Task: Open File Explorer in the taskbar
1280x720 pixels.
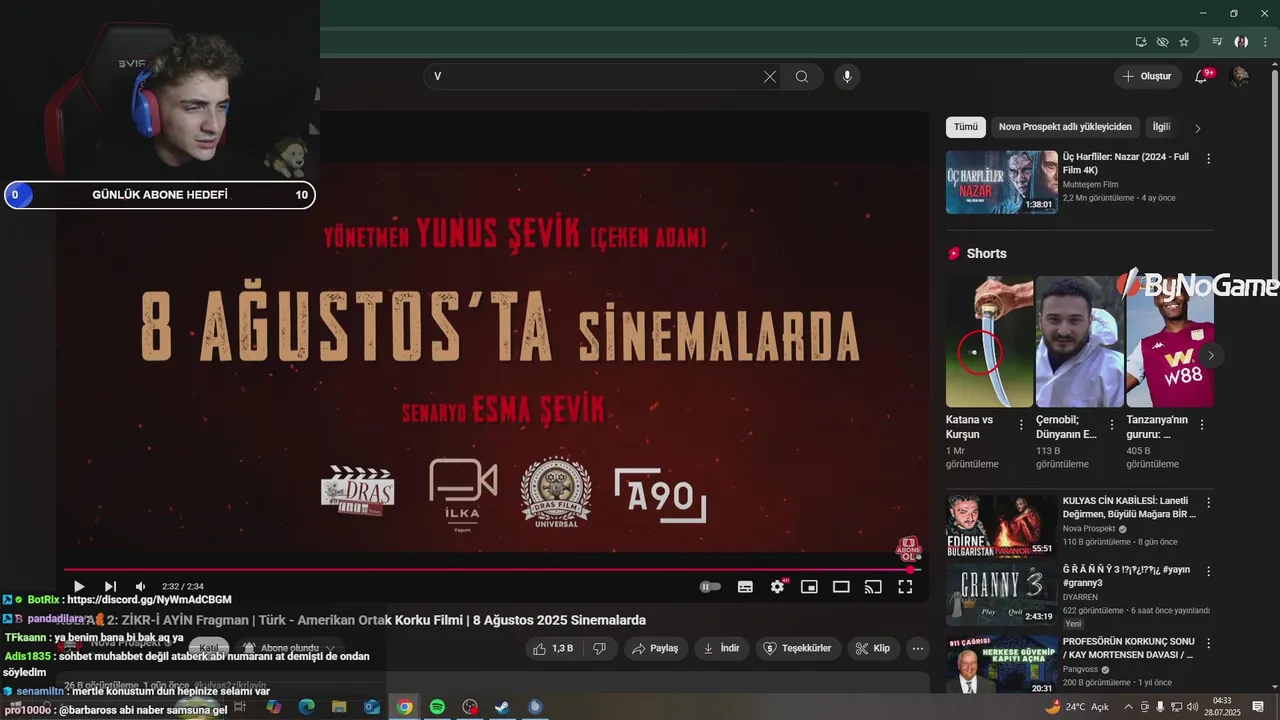Action: [x=339, y=707]
